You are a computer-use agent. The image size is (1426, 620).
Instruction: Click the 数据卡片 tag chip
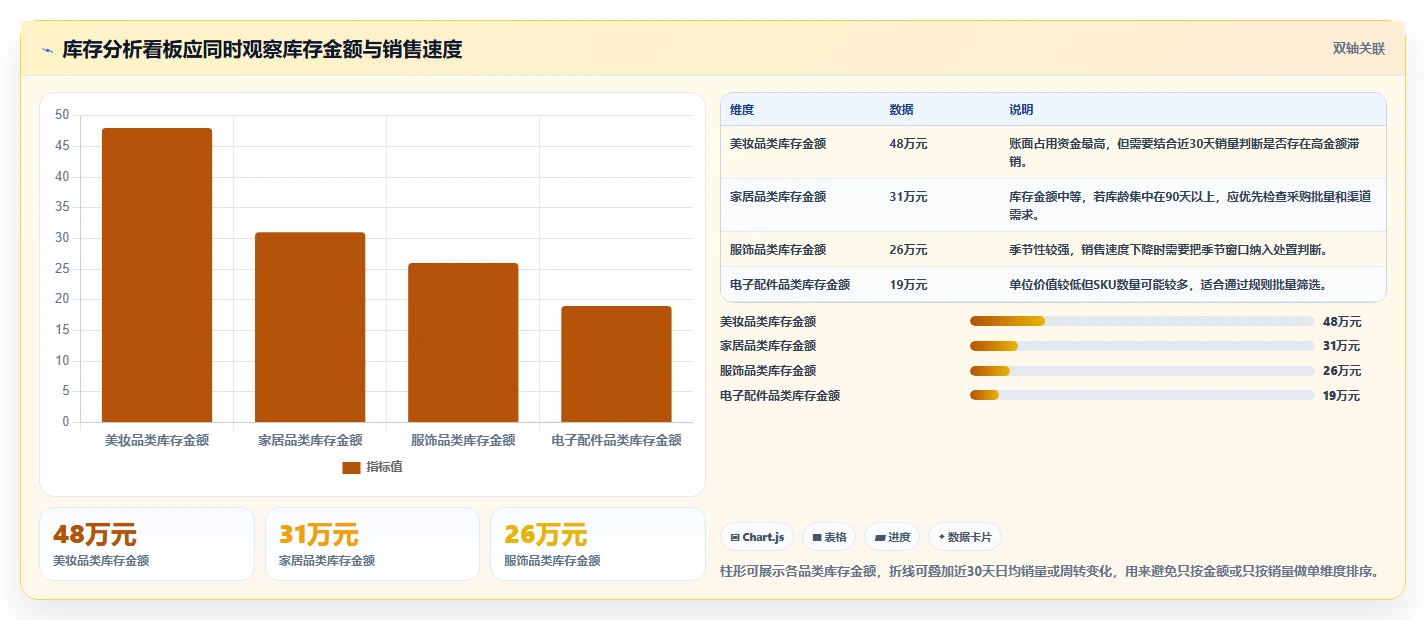(x=965, y=537)
